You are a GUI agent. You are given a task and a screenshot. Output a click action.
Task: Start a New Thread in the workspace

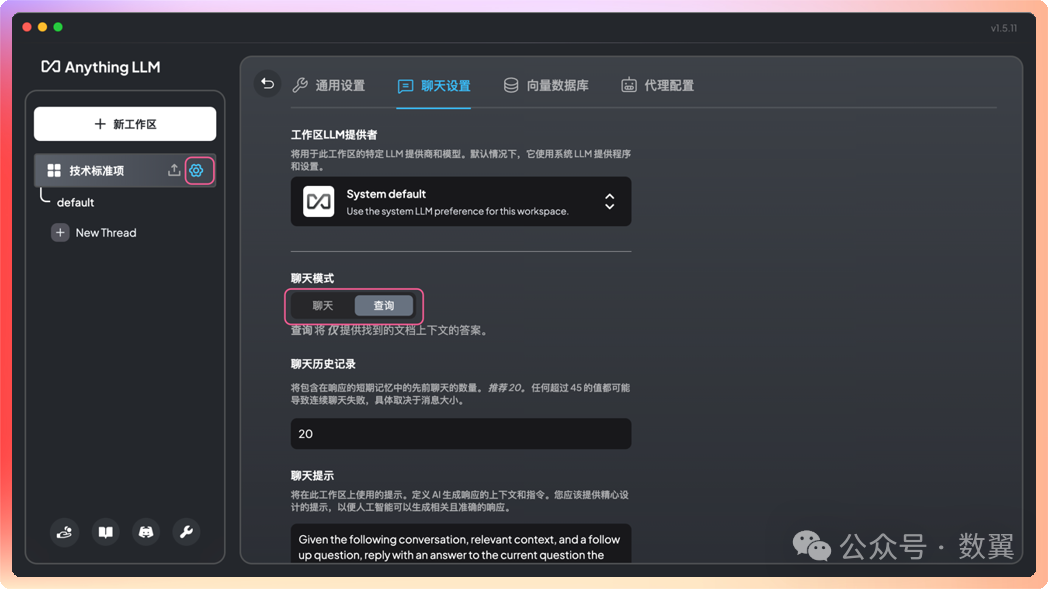(x=104, y=232)
